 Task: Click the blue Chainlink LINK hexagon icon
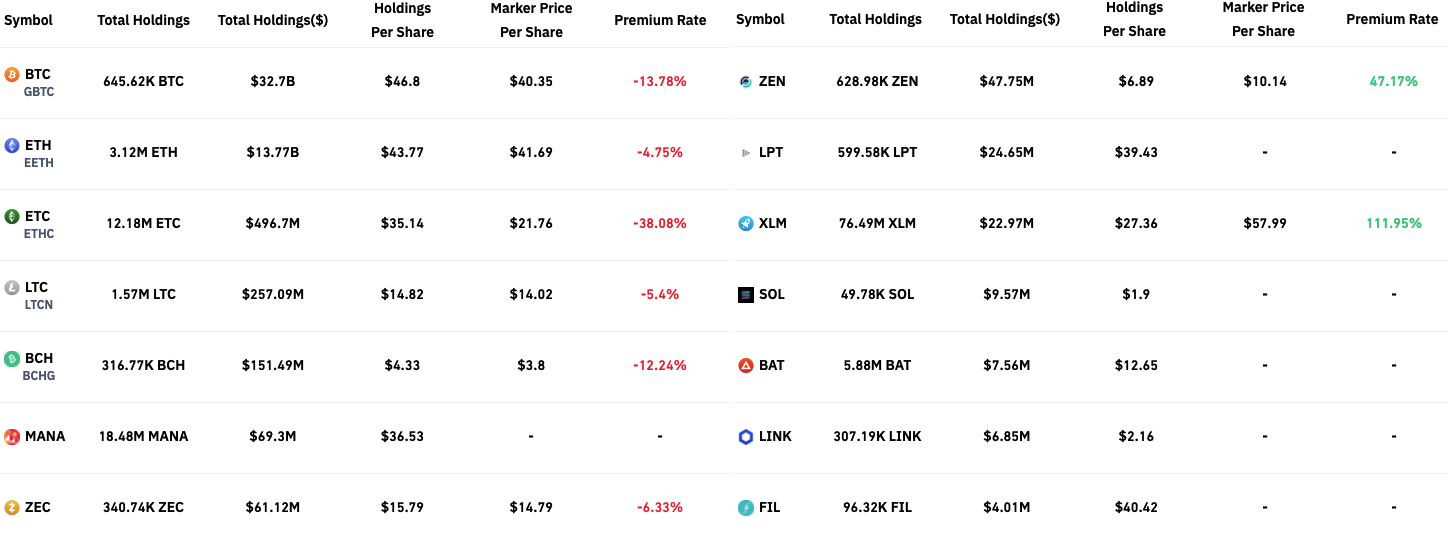tap(745, 437)
